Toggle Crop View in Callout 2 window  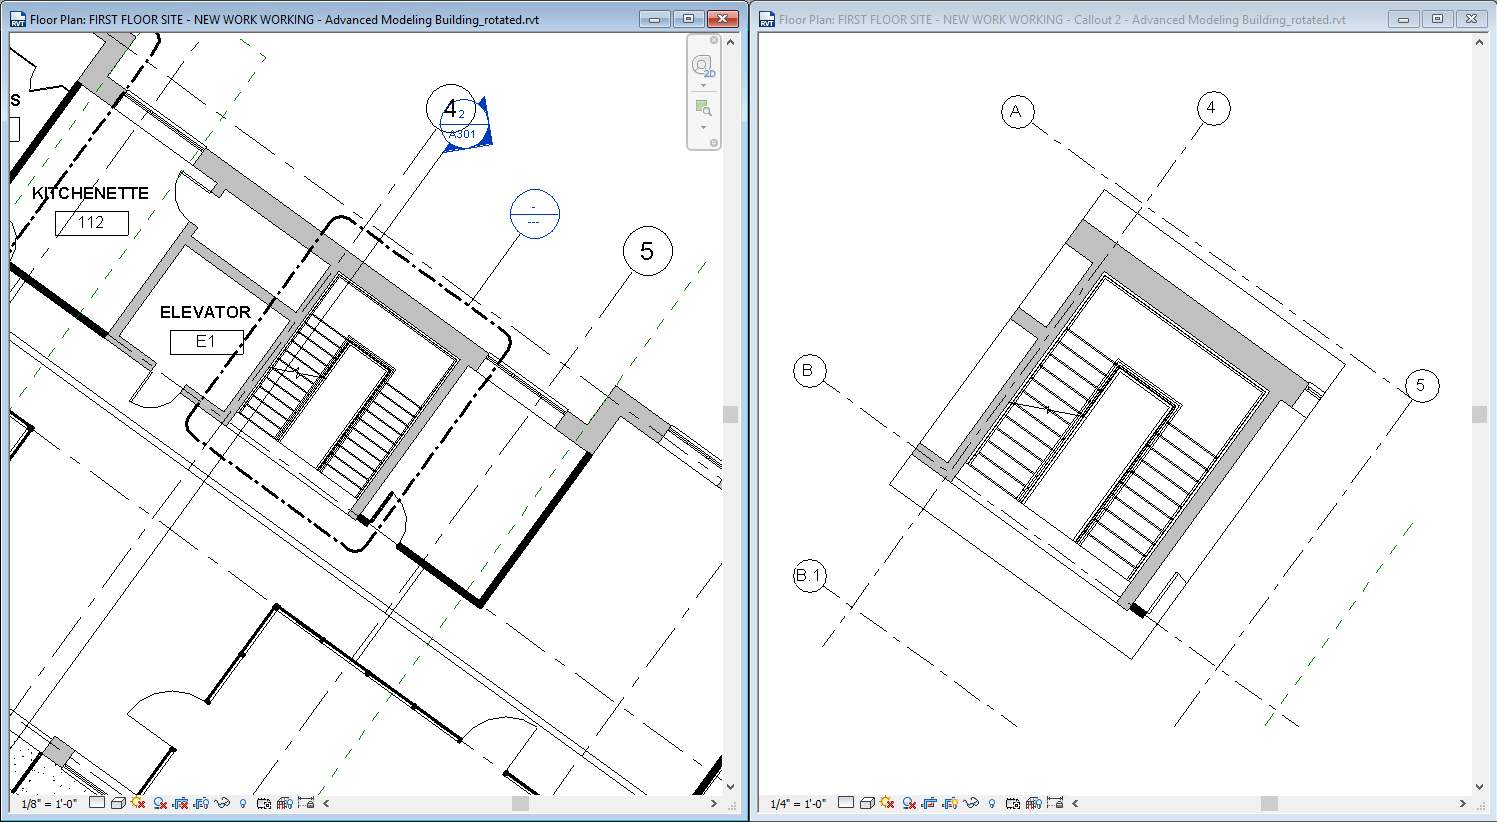click(x=929, y=803)
